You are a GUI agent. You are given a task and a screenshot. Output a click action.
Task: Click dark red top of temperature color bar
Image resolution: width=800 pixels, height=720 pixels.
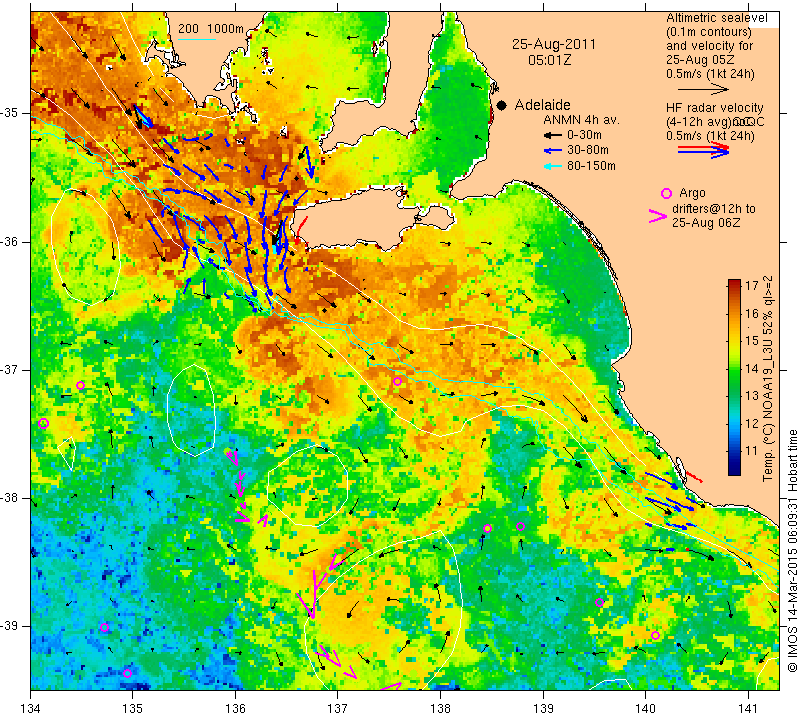pyautogui.click(x=734, y=283)
